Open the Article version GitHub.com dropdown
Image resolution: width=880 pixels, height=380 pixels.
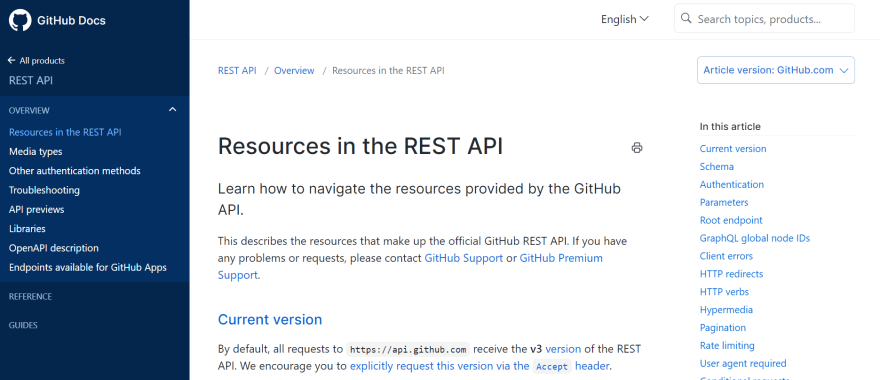click(x=776, y=70)
